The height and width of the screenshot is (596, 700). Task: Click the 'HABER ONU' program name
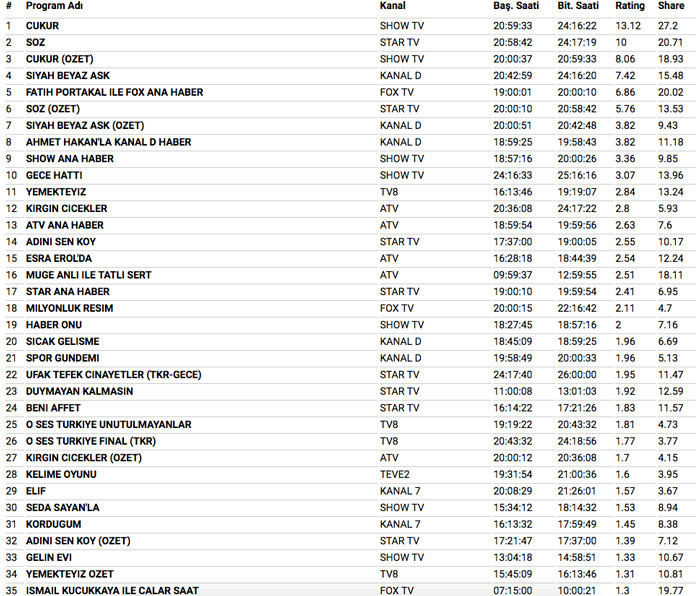point(54,325)
